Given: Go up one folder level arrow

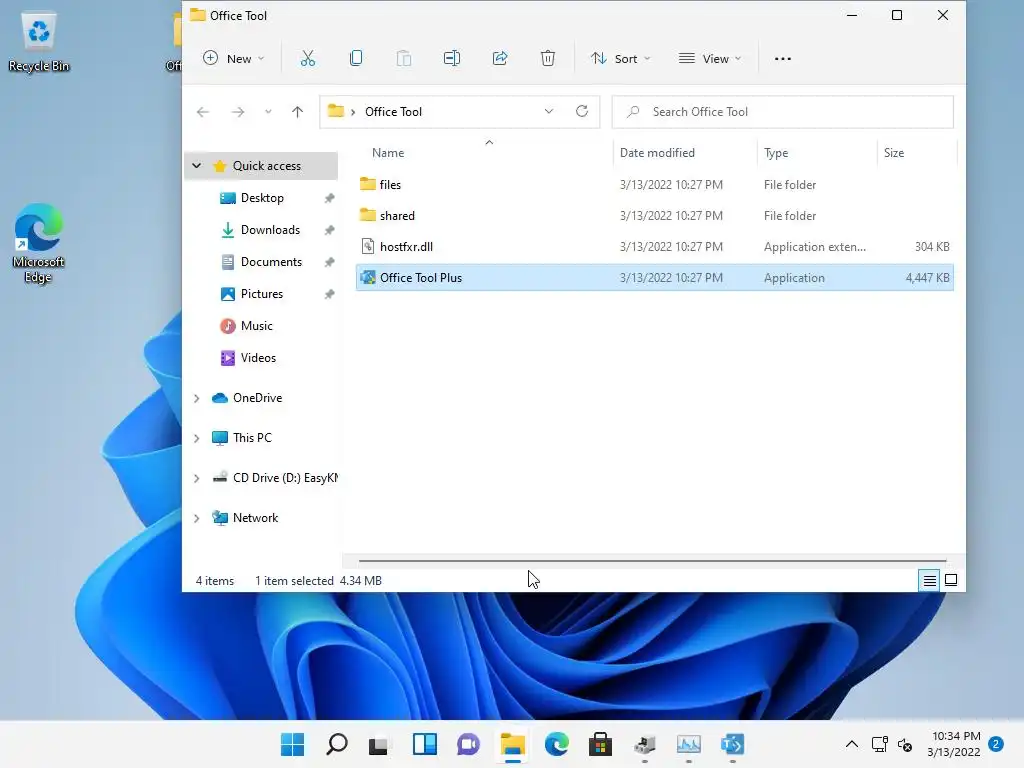Looking at the screenshot, I should pyautogui.click(x=297, y=112).
